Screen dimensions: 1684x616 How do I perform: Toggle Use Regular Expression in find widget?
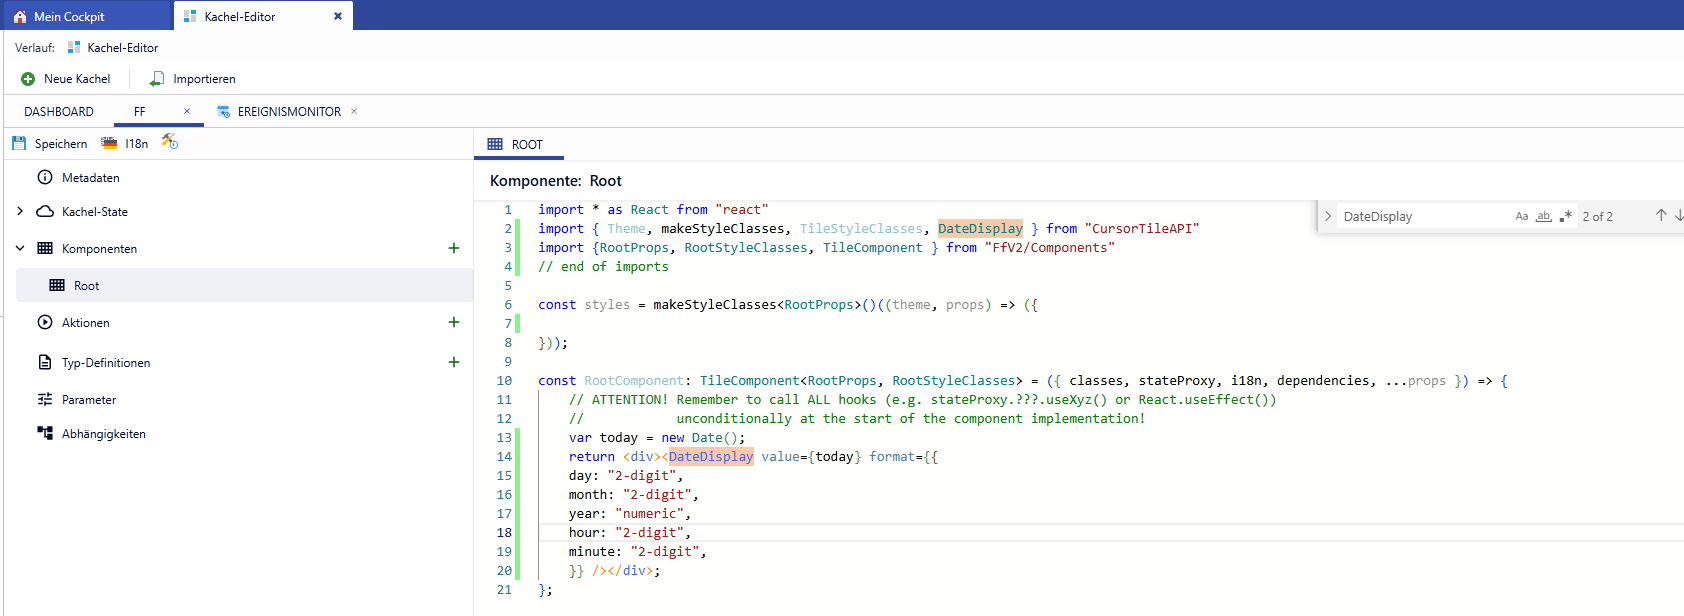click(1566, 216)
